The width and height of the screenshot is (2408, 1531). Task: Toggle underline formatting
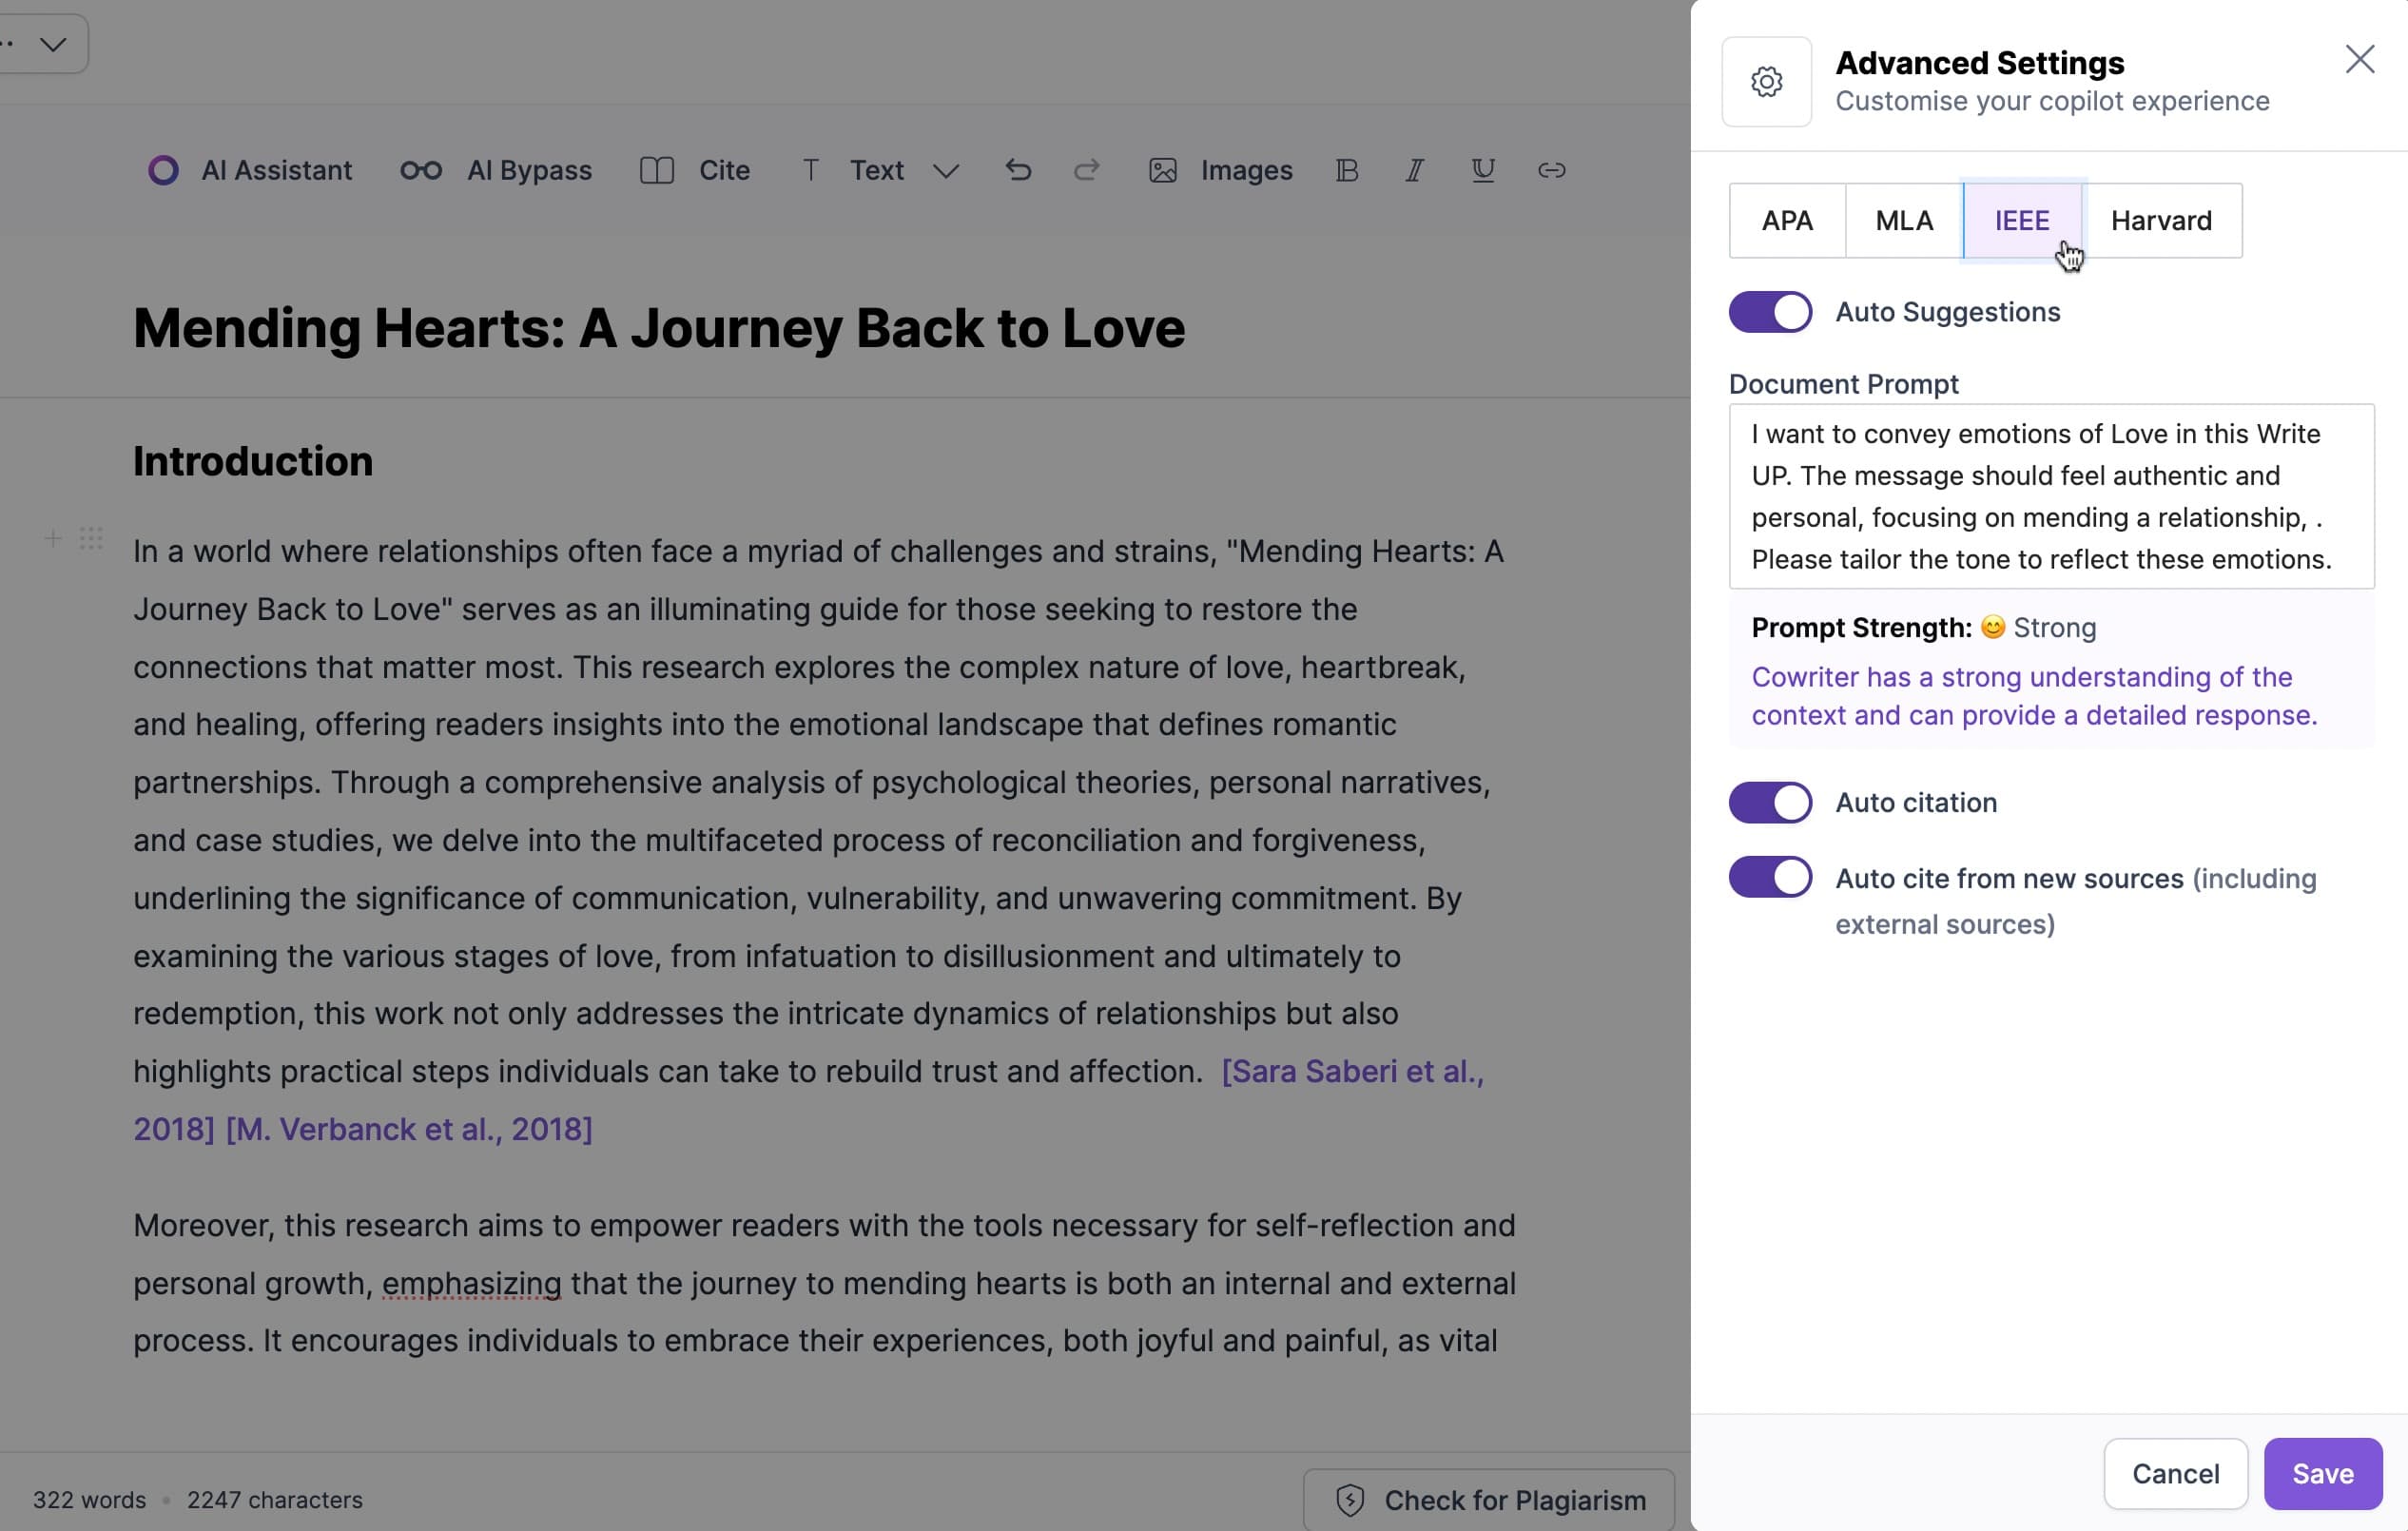coord(1483,171)
